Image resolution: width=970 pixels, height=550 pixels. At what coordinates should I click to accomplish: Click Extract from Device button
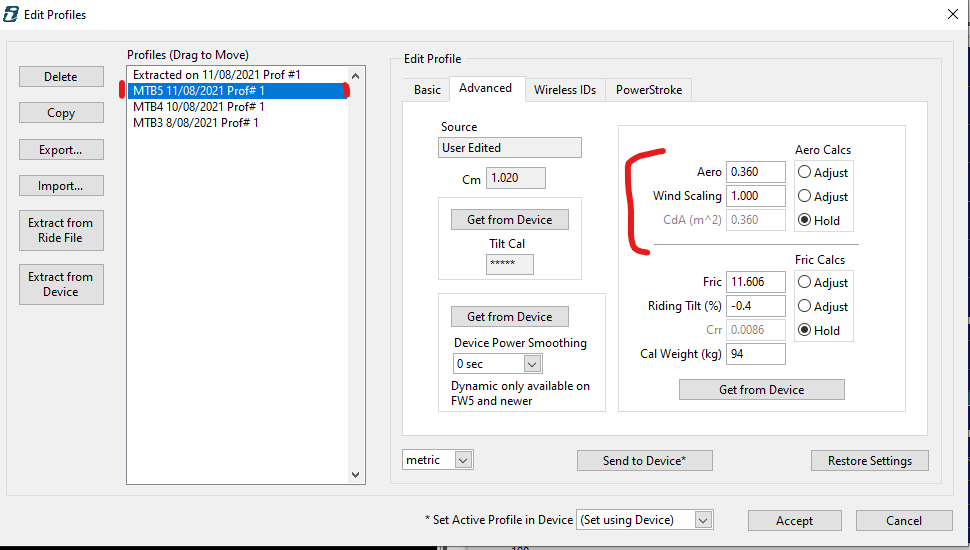61,285
